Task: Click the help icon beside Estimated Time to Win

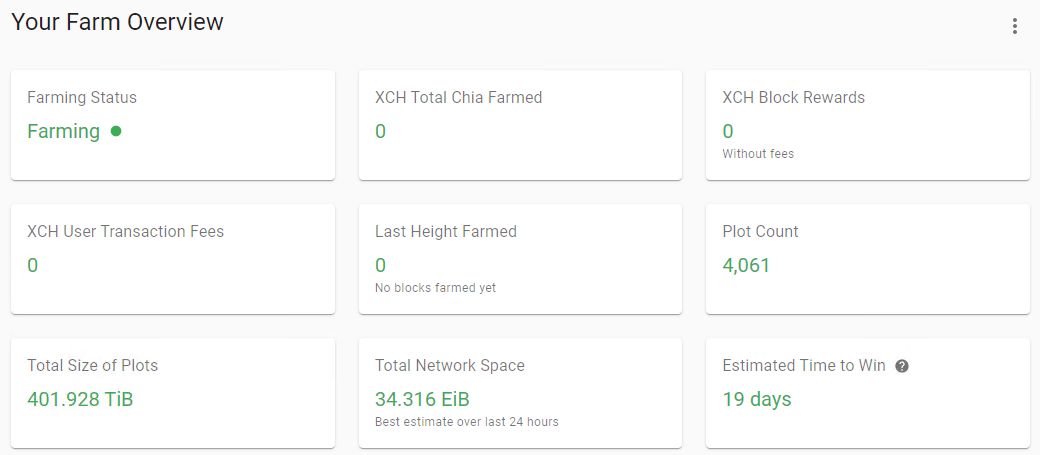Action: click(x=902, y=366)
